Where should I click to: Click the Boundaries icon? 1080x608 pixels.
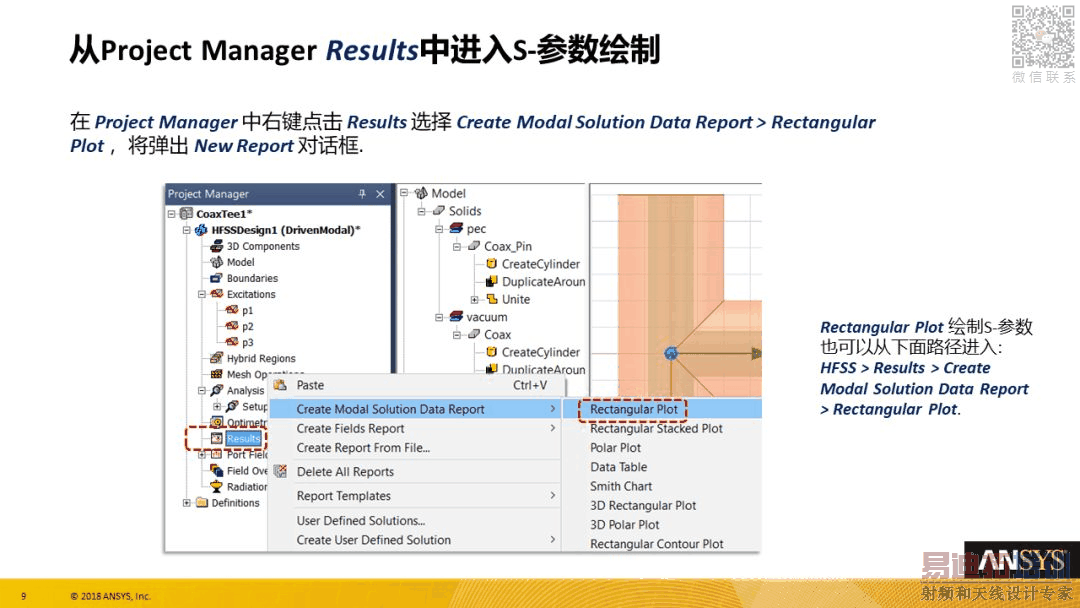216,278
